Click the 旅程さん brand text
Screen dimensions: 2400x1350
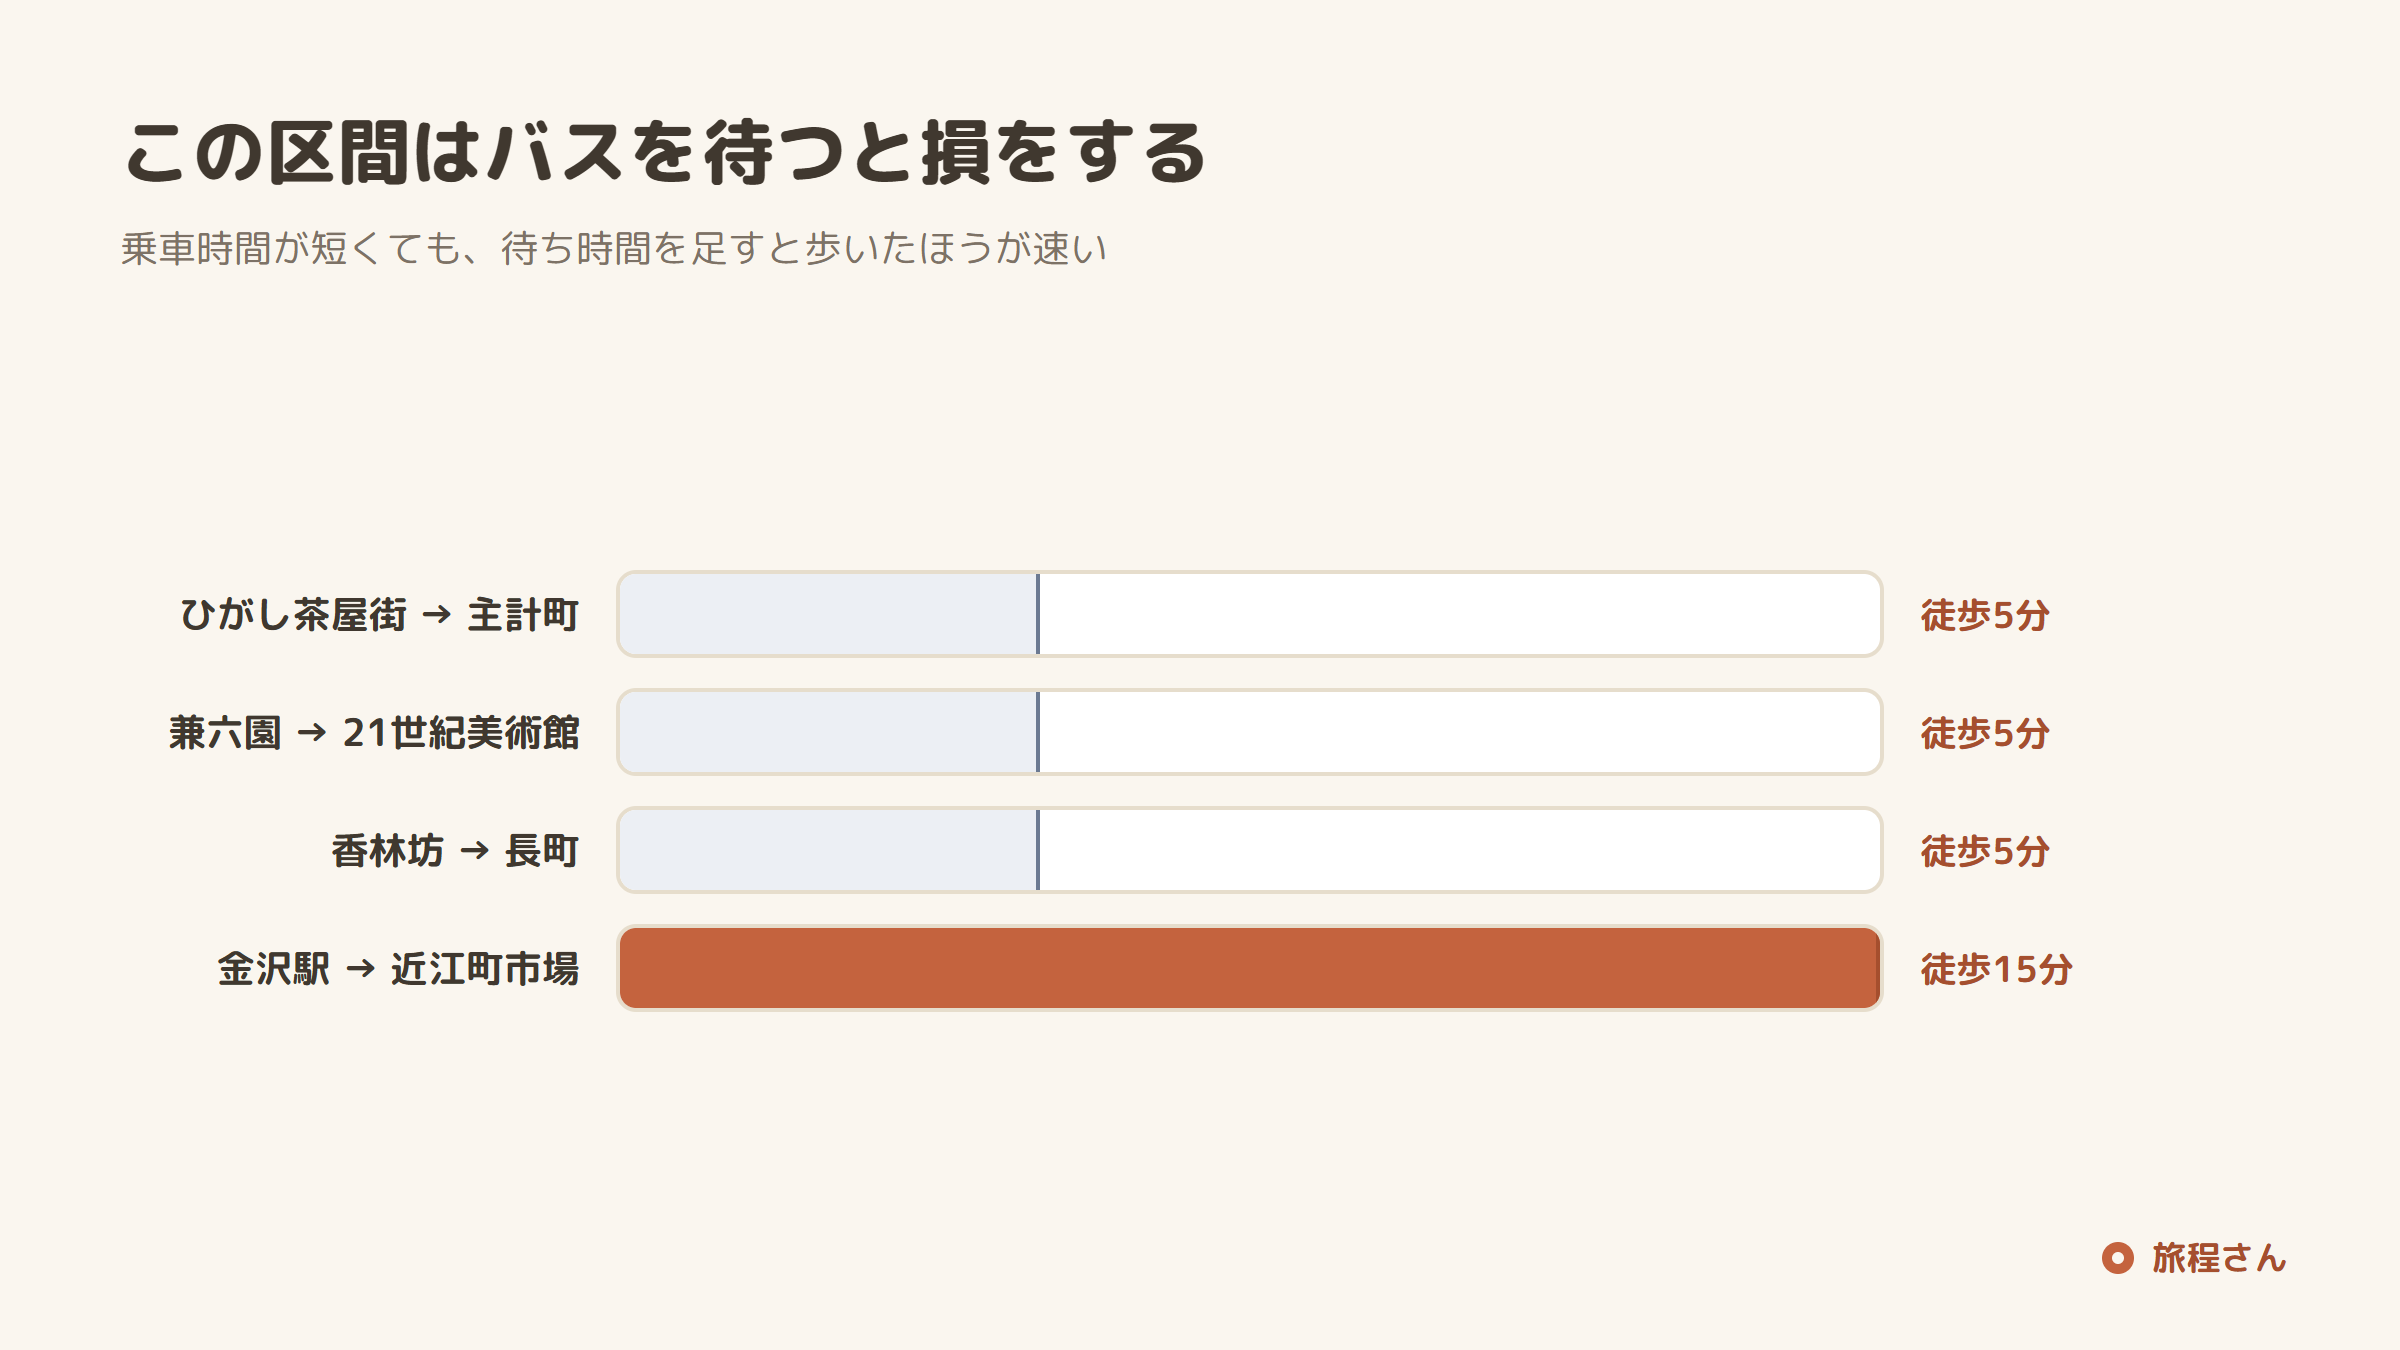point(2219,1258)
